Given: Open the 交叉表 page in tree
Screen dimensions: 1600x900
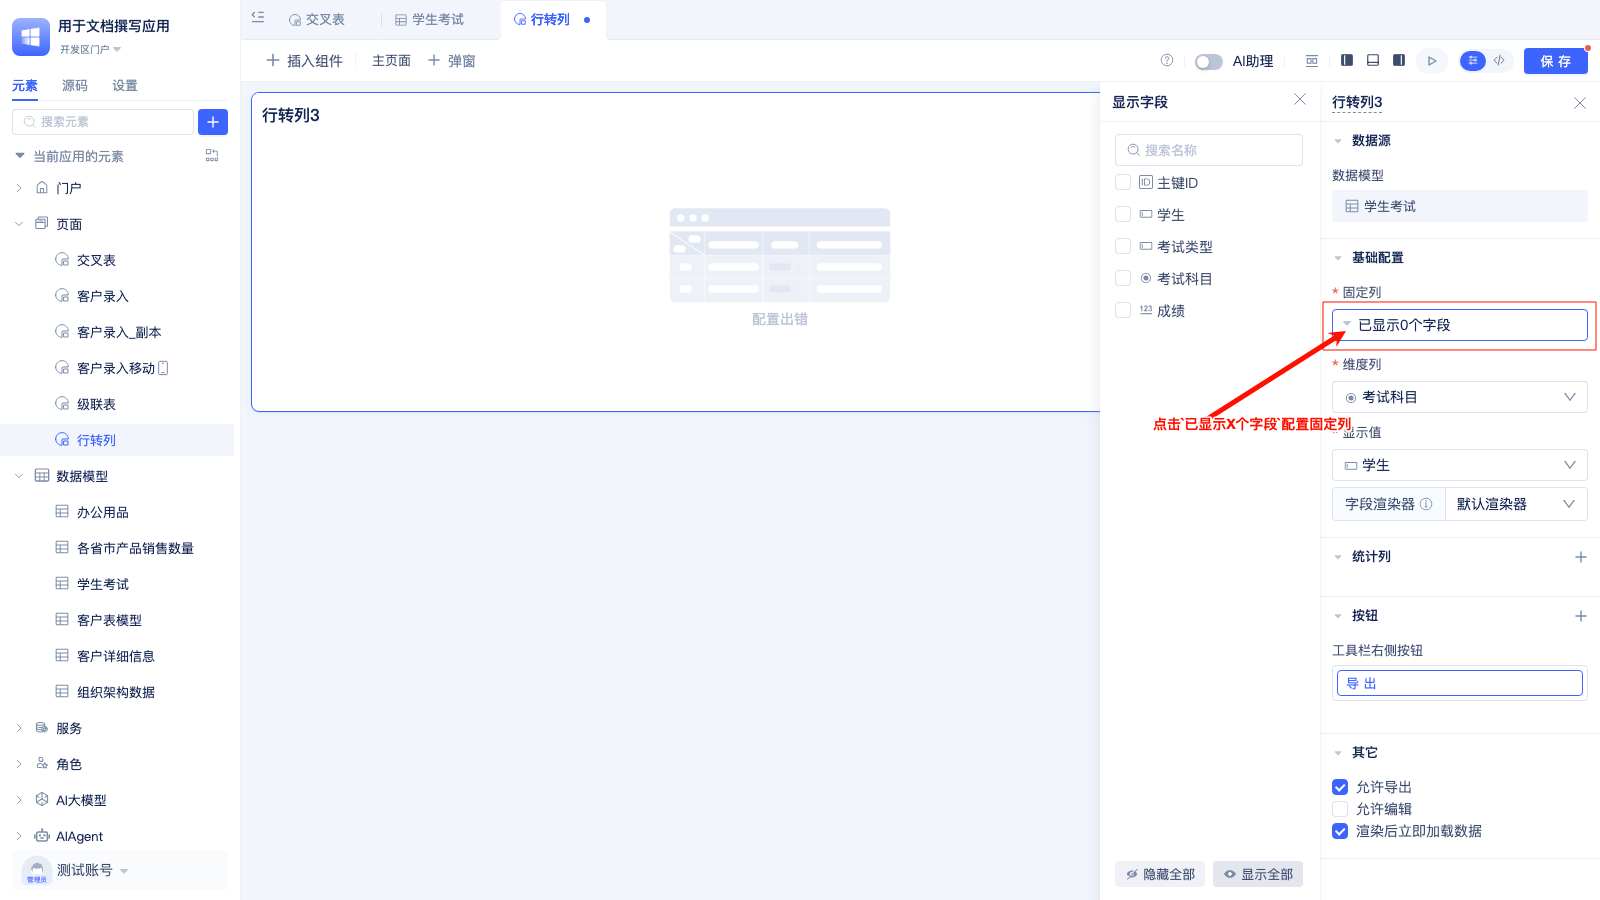Looking at the screenshot, I should pos(96,260).
